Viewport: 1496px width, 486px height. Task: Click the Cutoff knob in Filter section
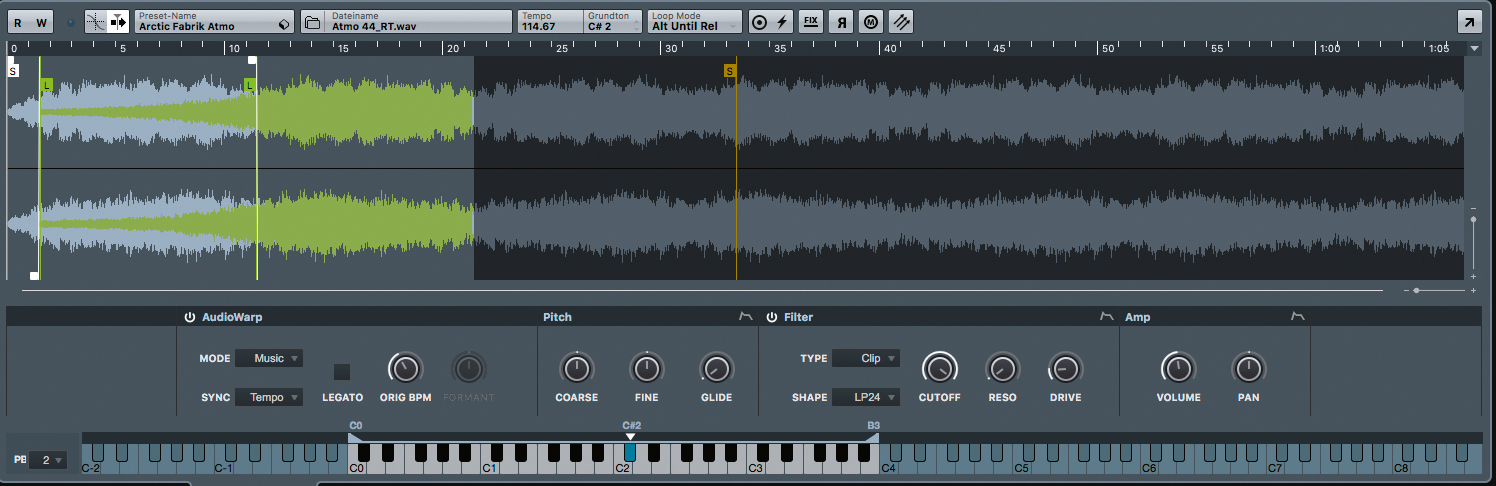point(939,369)
